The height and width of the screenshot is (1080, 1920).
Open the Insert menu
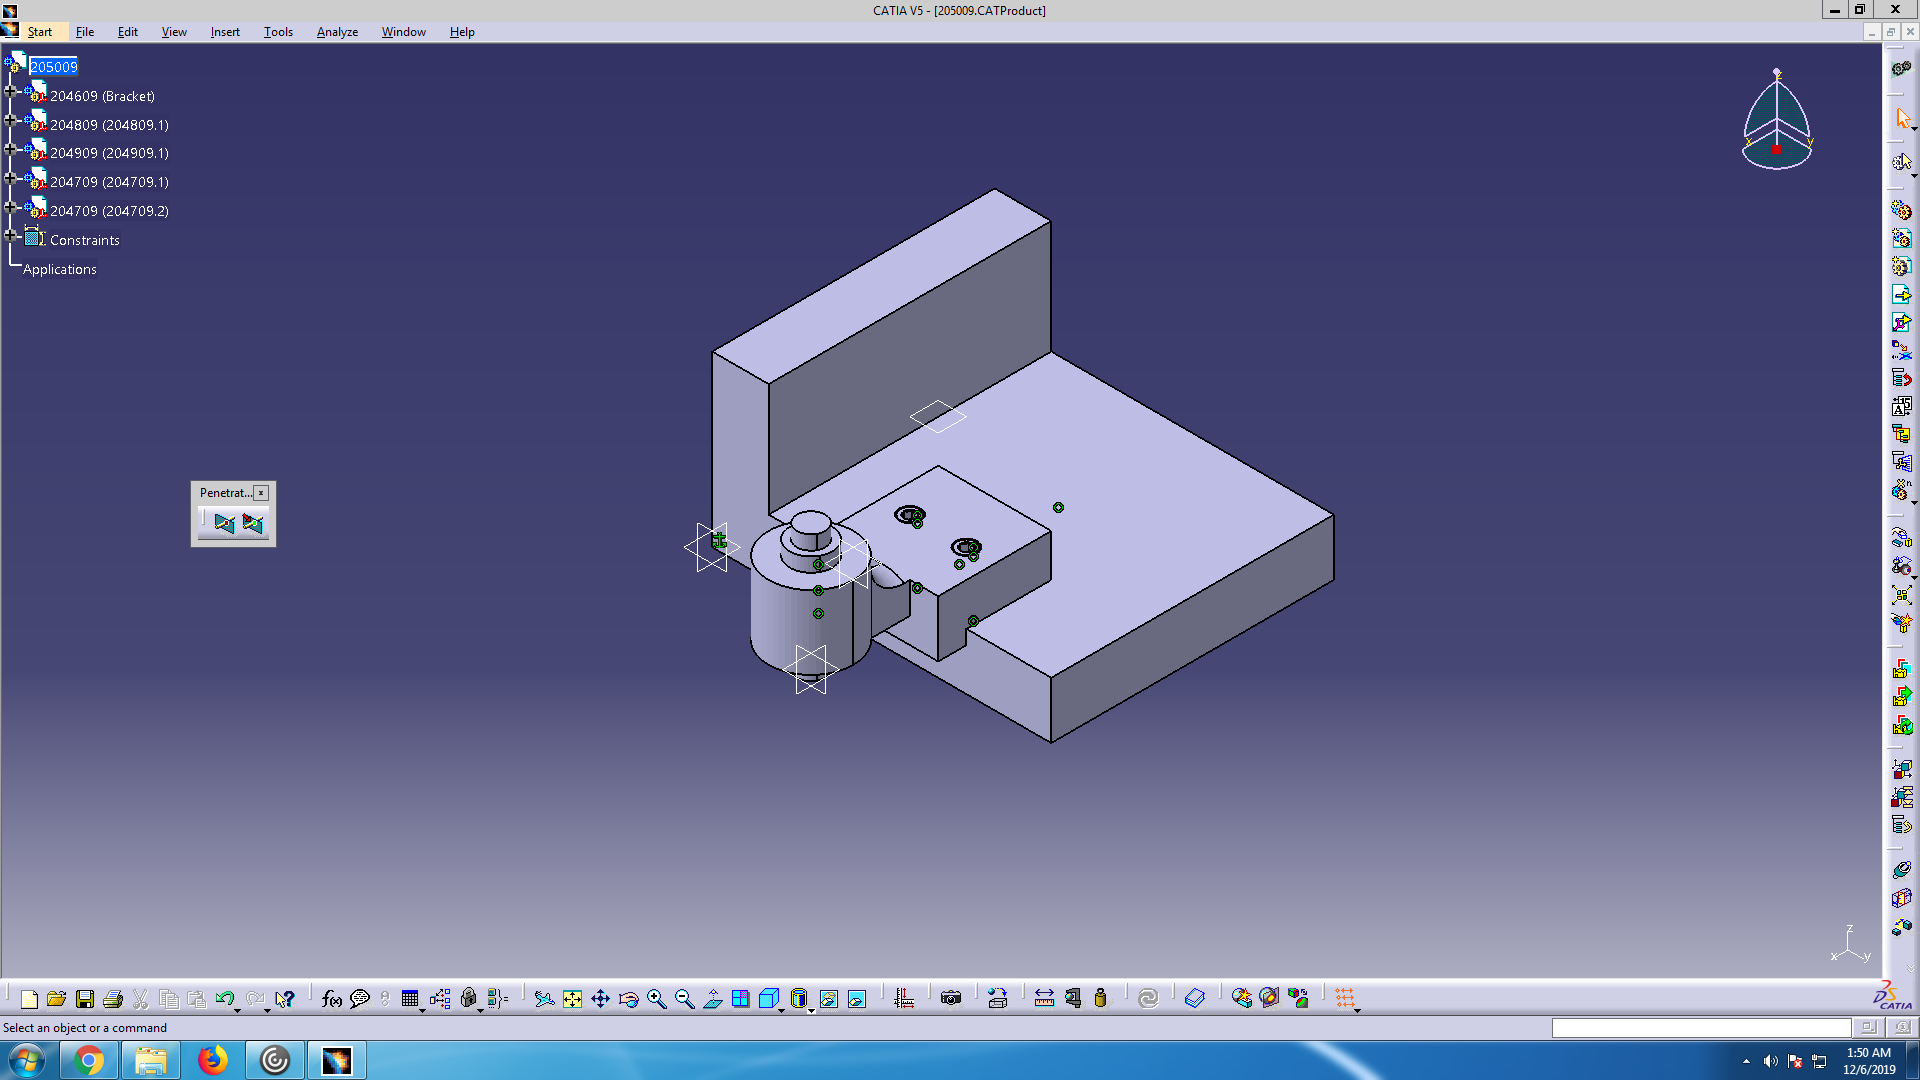(x=225, y=32)
